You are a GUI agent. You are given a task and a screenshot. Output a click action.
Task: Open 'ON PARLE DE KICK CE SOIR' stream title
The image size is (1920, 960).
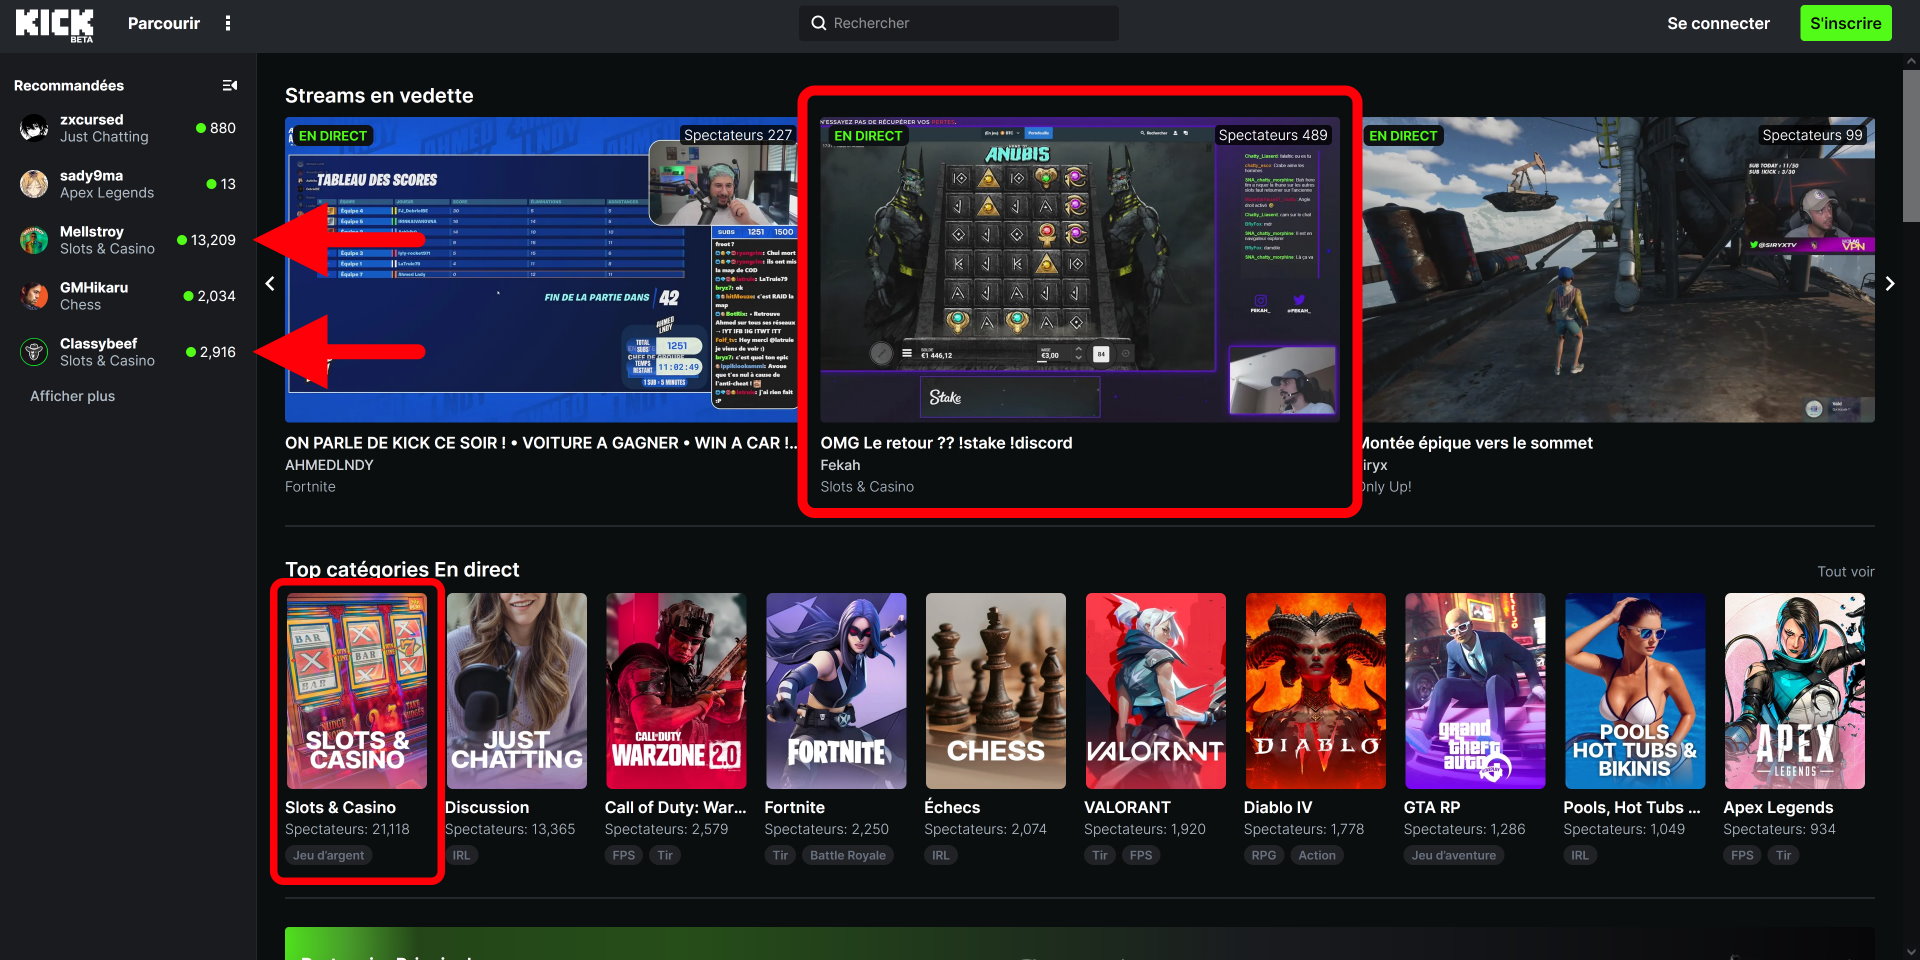(541, 443)
